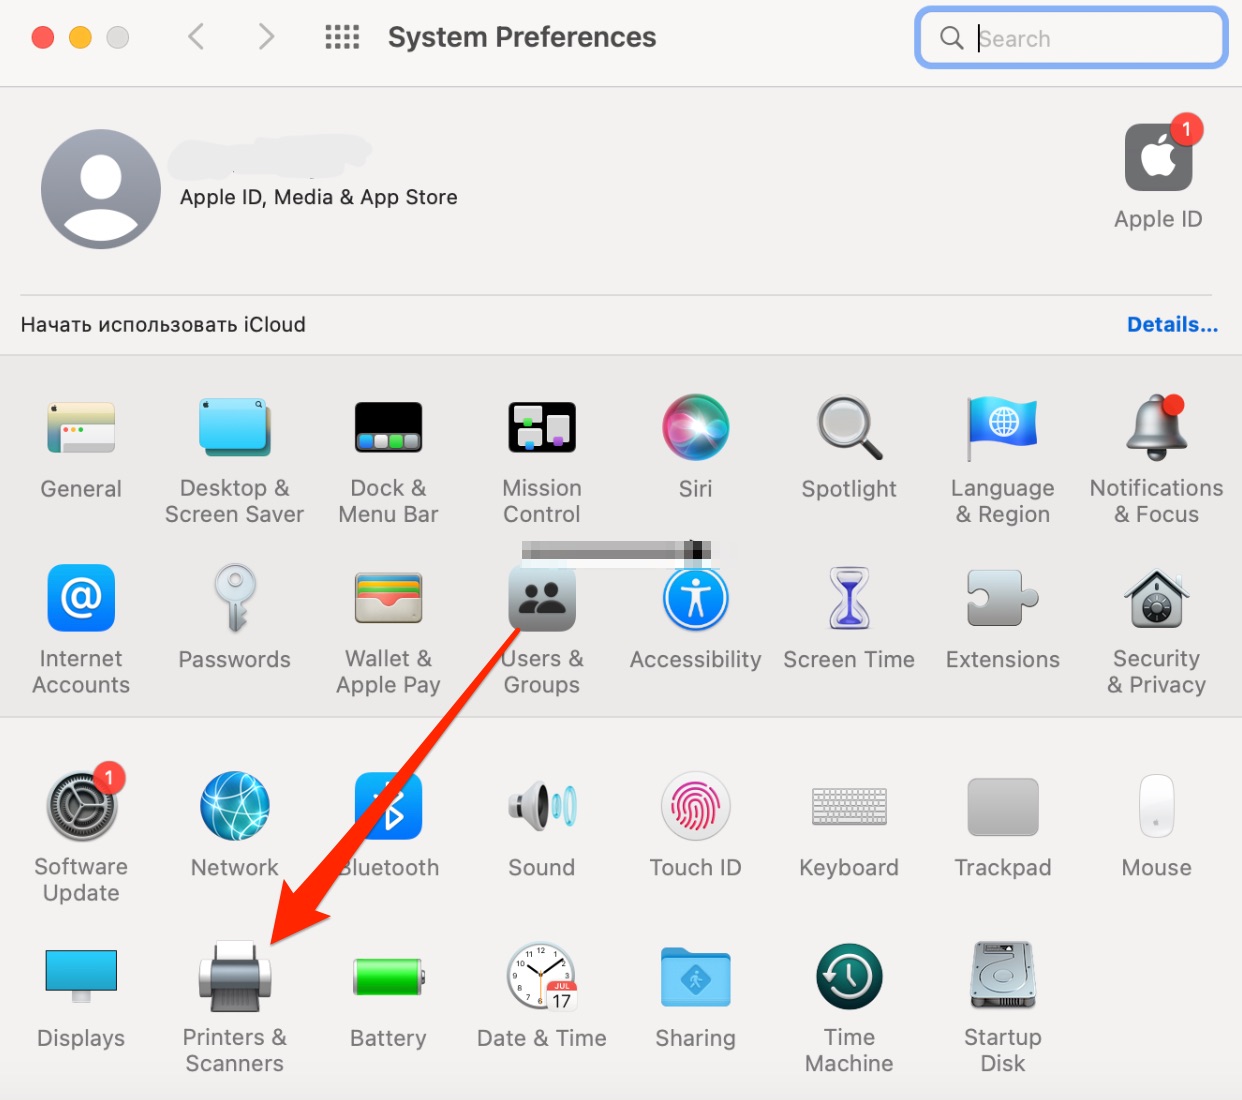This screenshot has height=1100, width=1242.
Task: Go forward with the right chevron button
Action: point(266,37)
